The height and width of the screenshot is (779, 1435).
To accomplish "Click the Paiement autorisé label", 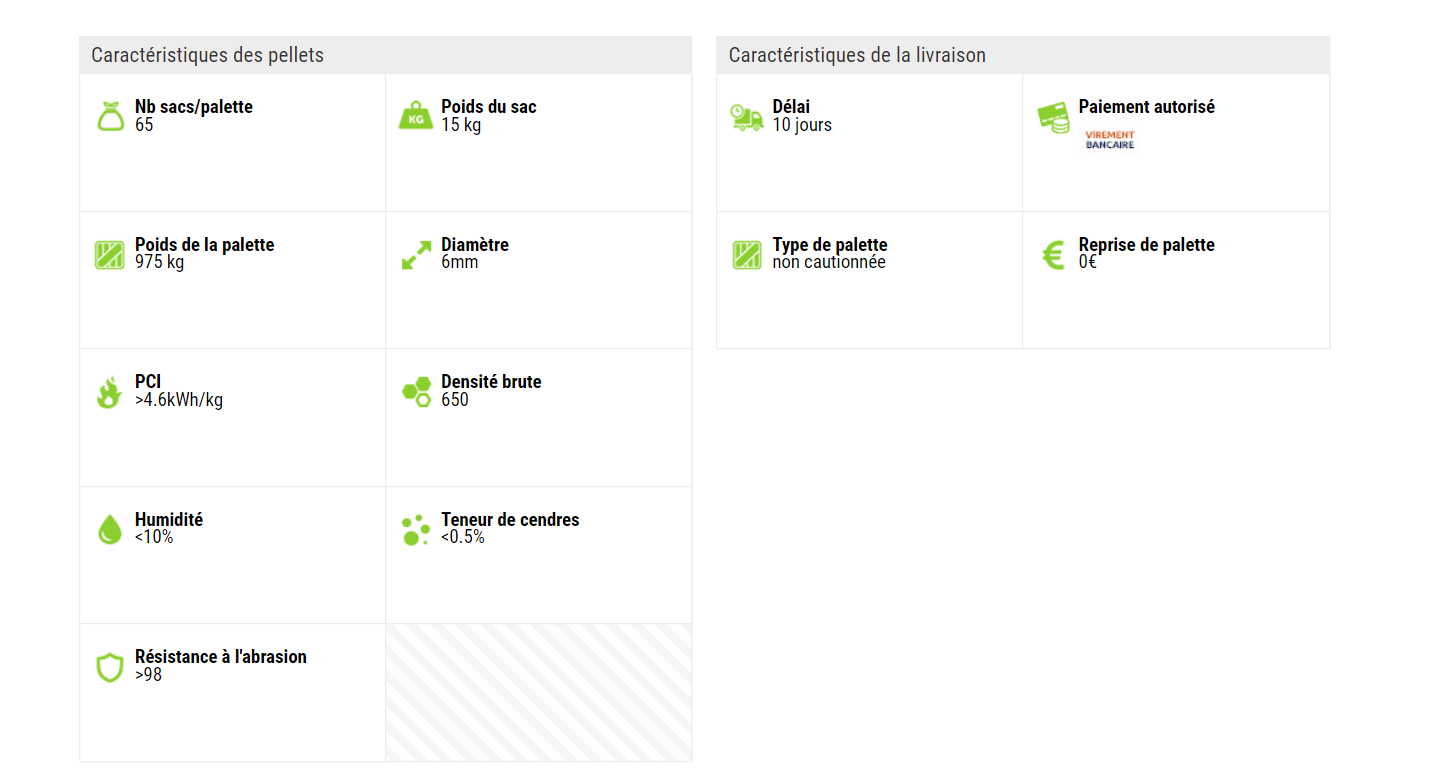I will (x=1146, y=107).
